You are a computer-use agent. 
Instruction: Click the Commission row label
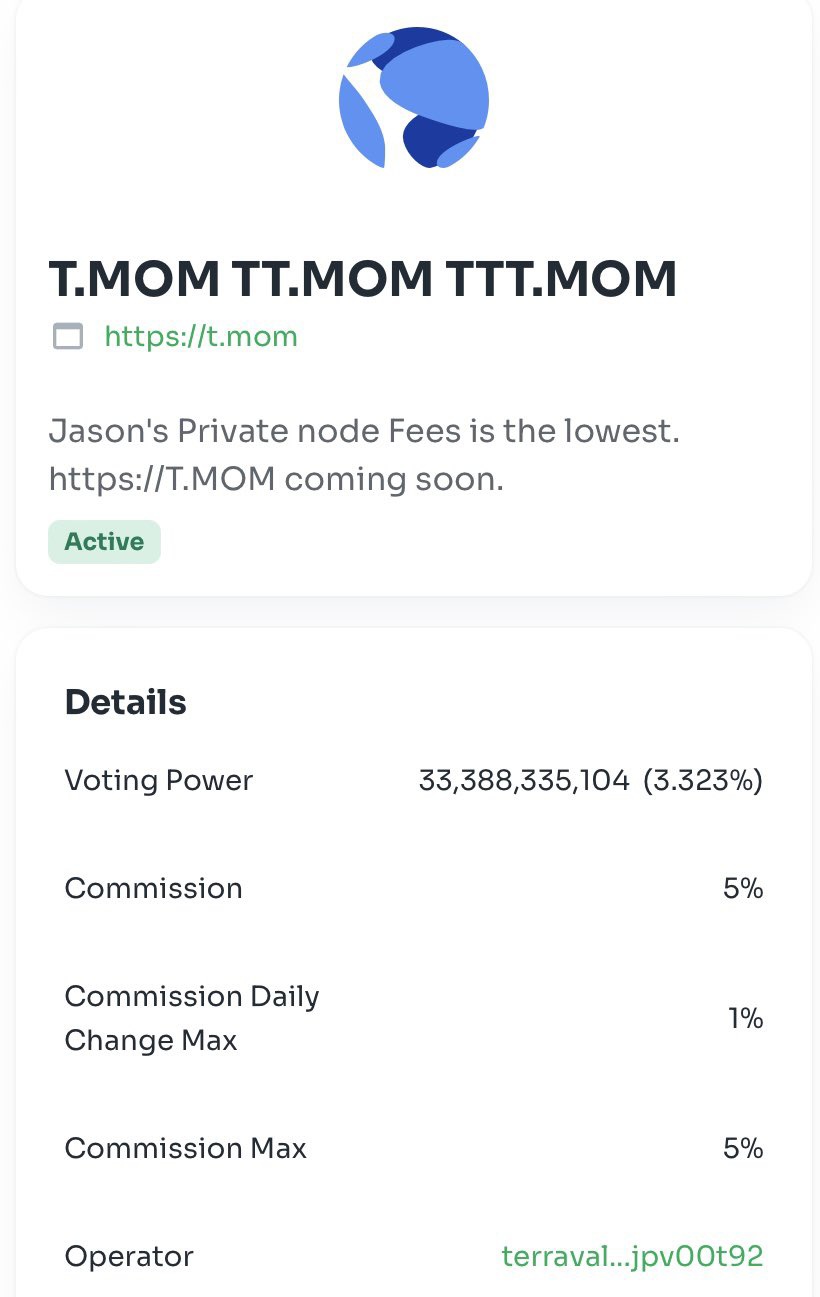153,888
